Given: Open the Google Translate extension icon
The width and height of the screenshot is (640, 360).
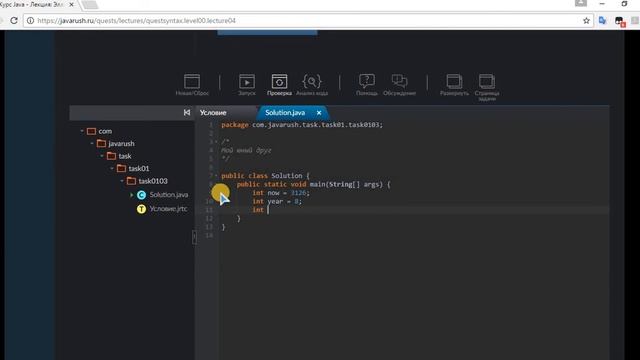Looking at the screenshot, I should (x=602, y=20).
